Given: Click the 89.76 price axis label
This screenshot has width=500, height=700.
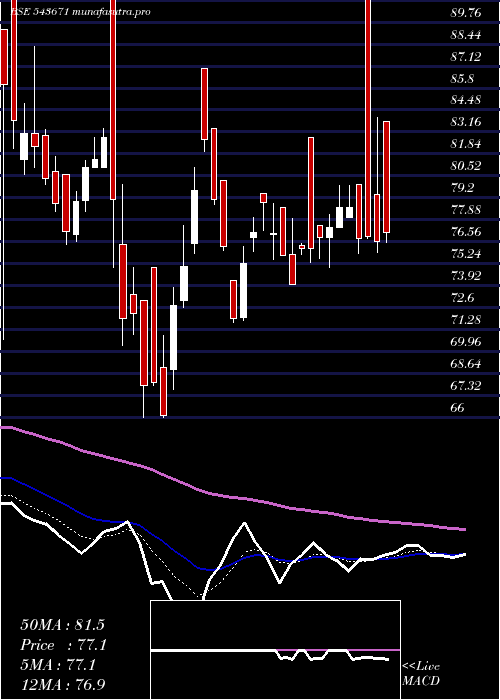Looking at the screenshot, I should point(466,13).
